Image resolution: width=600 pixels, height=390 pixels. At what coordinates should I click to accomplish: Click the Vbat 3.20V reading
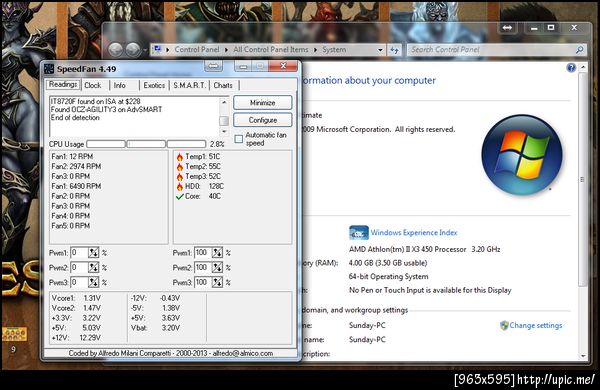(x=155, y=328)
